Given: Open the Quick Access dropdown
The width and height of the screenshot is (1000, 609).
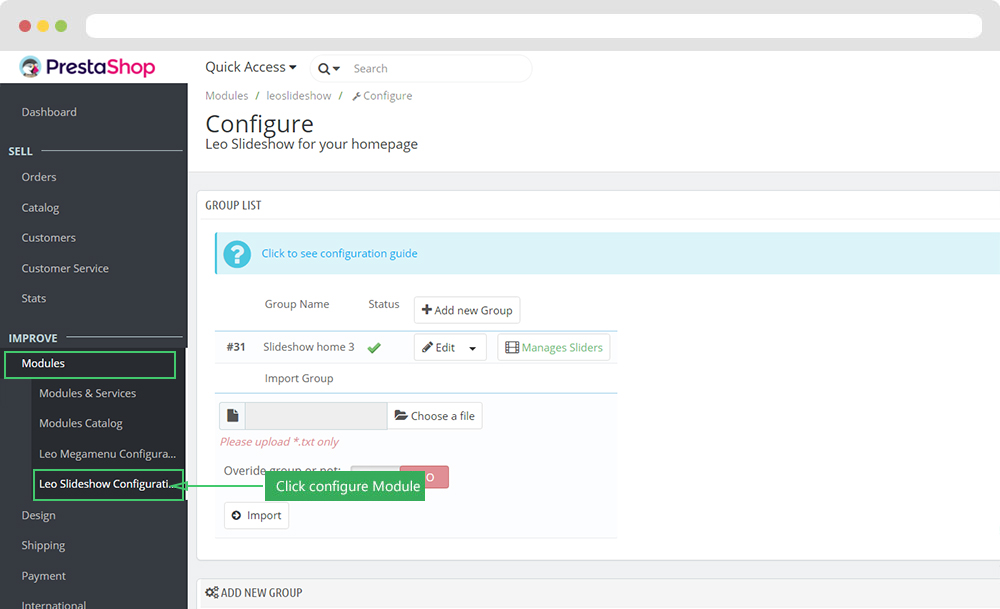Looking at the screenshot, I should click(x=251, y=67).
